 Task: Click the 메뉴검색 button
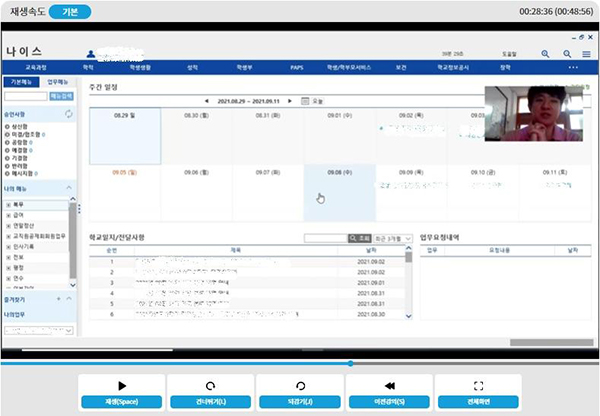61,96
